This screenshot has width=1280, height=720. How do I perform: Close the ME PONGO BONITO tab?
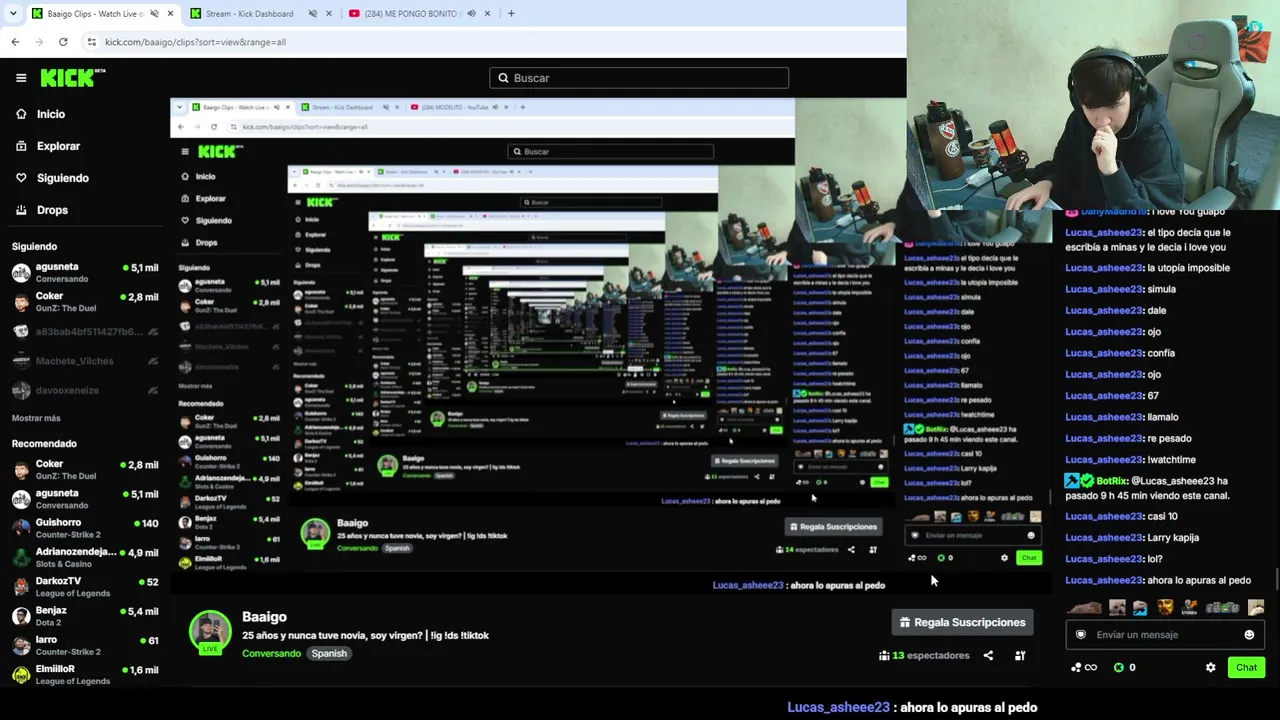coord(488,14)
